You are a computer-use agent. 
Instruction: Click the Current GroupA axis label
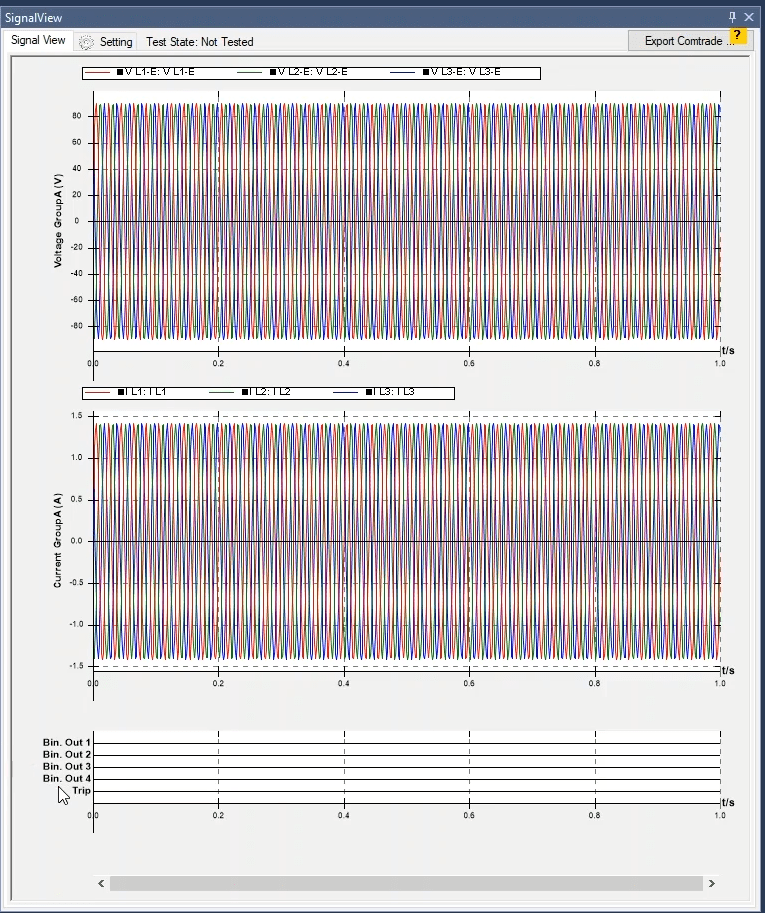(x=58, y=541)
